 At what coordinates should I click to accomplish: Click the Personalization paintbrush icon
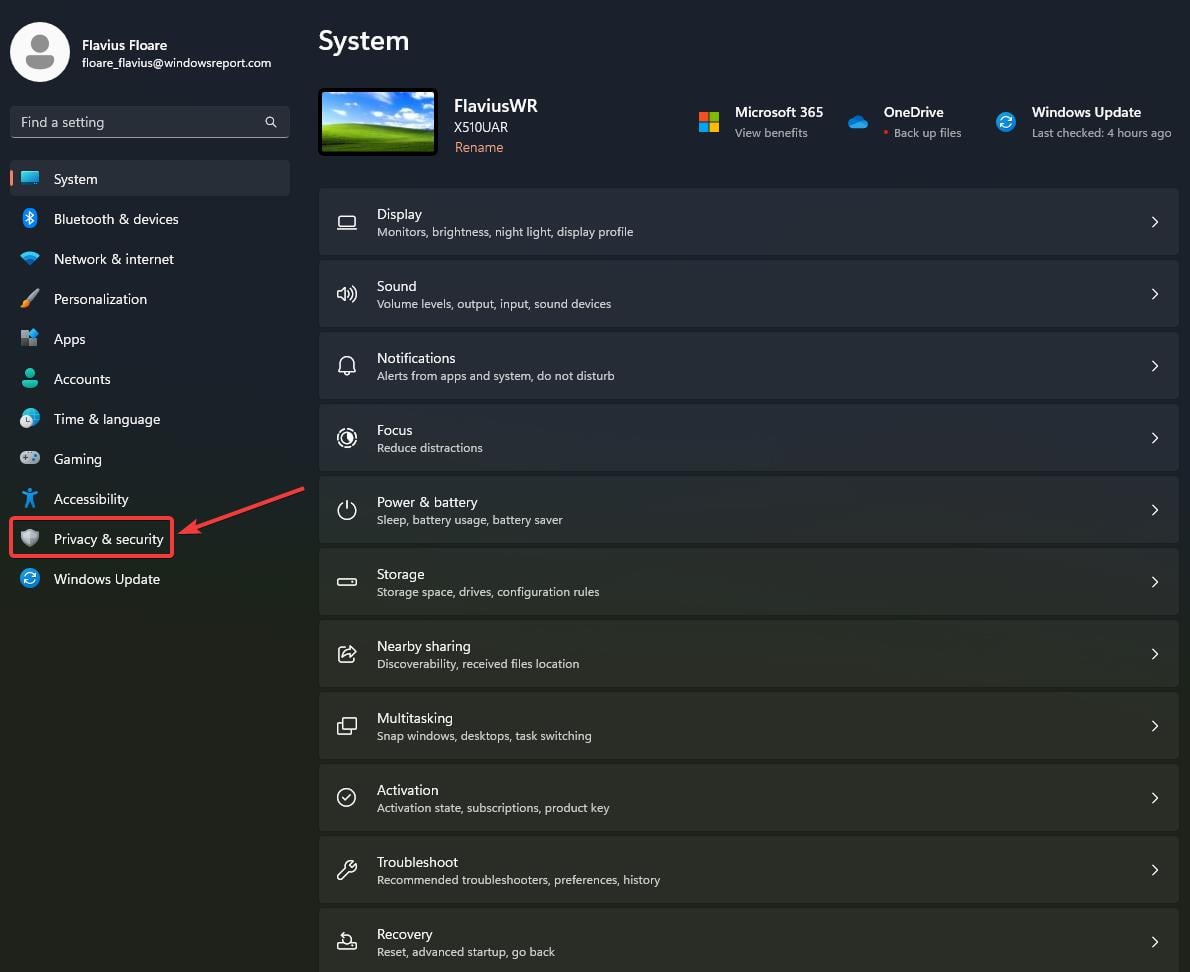click(x=30, y=299)
